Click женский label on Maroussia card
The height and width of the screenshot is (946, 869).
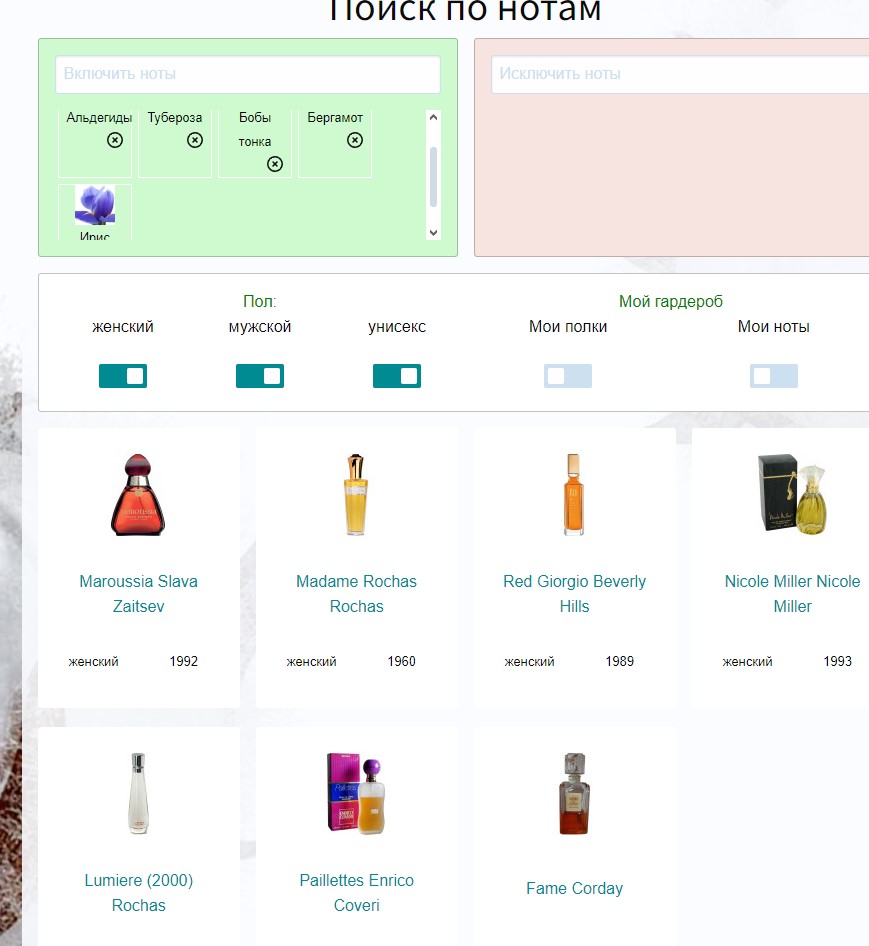[x=93, y=662]
